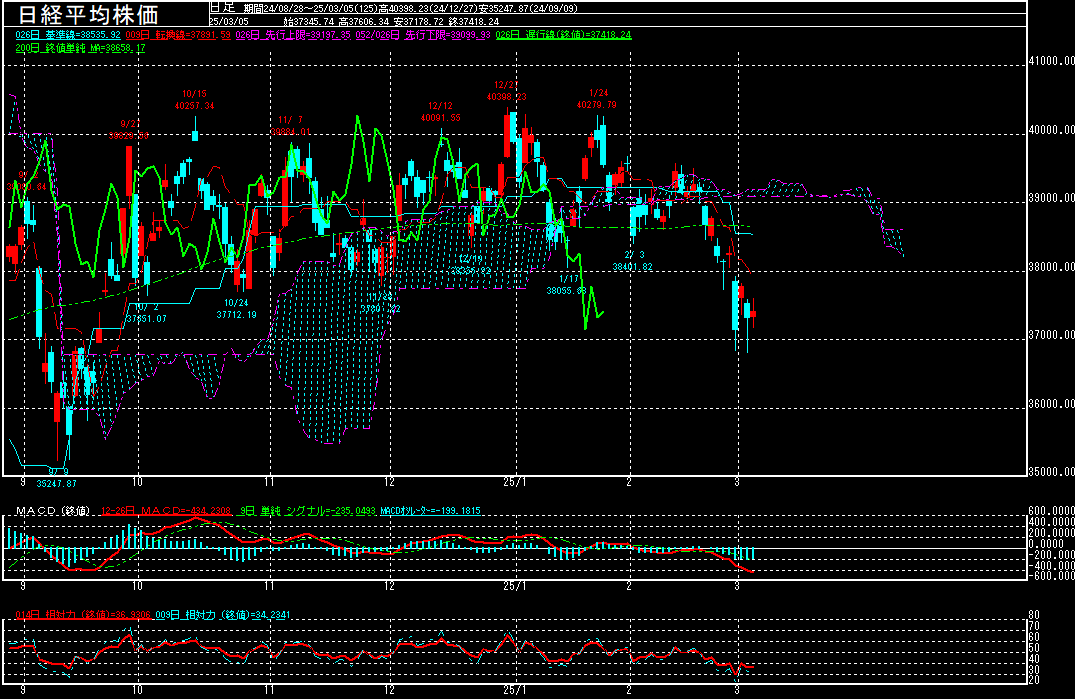1076x699 pixels.
Task: Click the 10/24 trough value 37712.19
Action: click(x=236, y=314)
